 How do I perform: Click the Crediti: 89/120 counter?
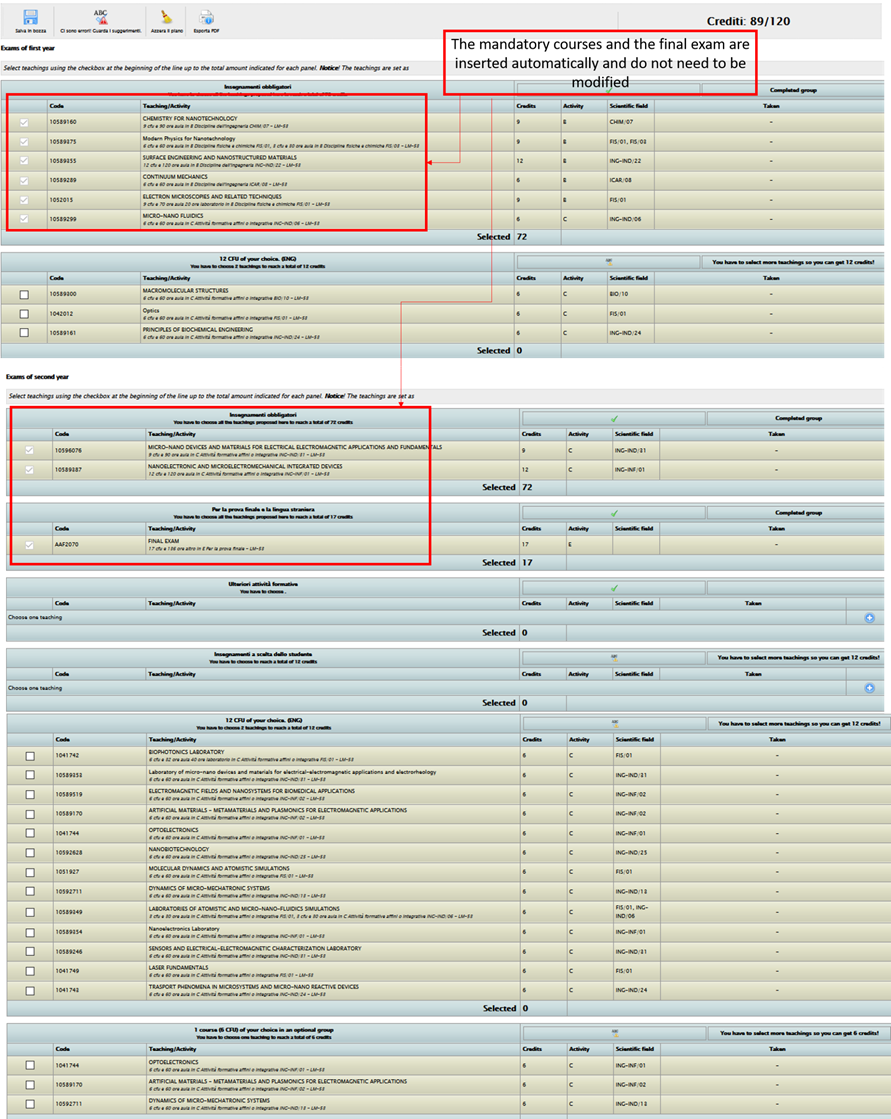point(748,21)
